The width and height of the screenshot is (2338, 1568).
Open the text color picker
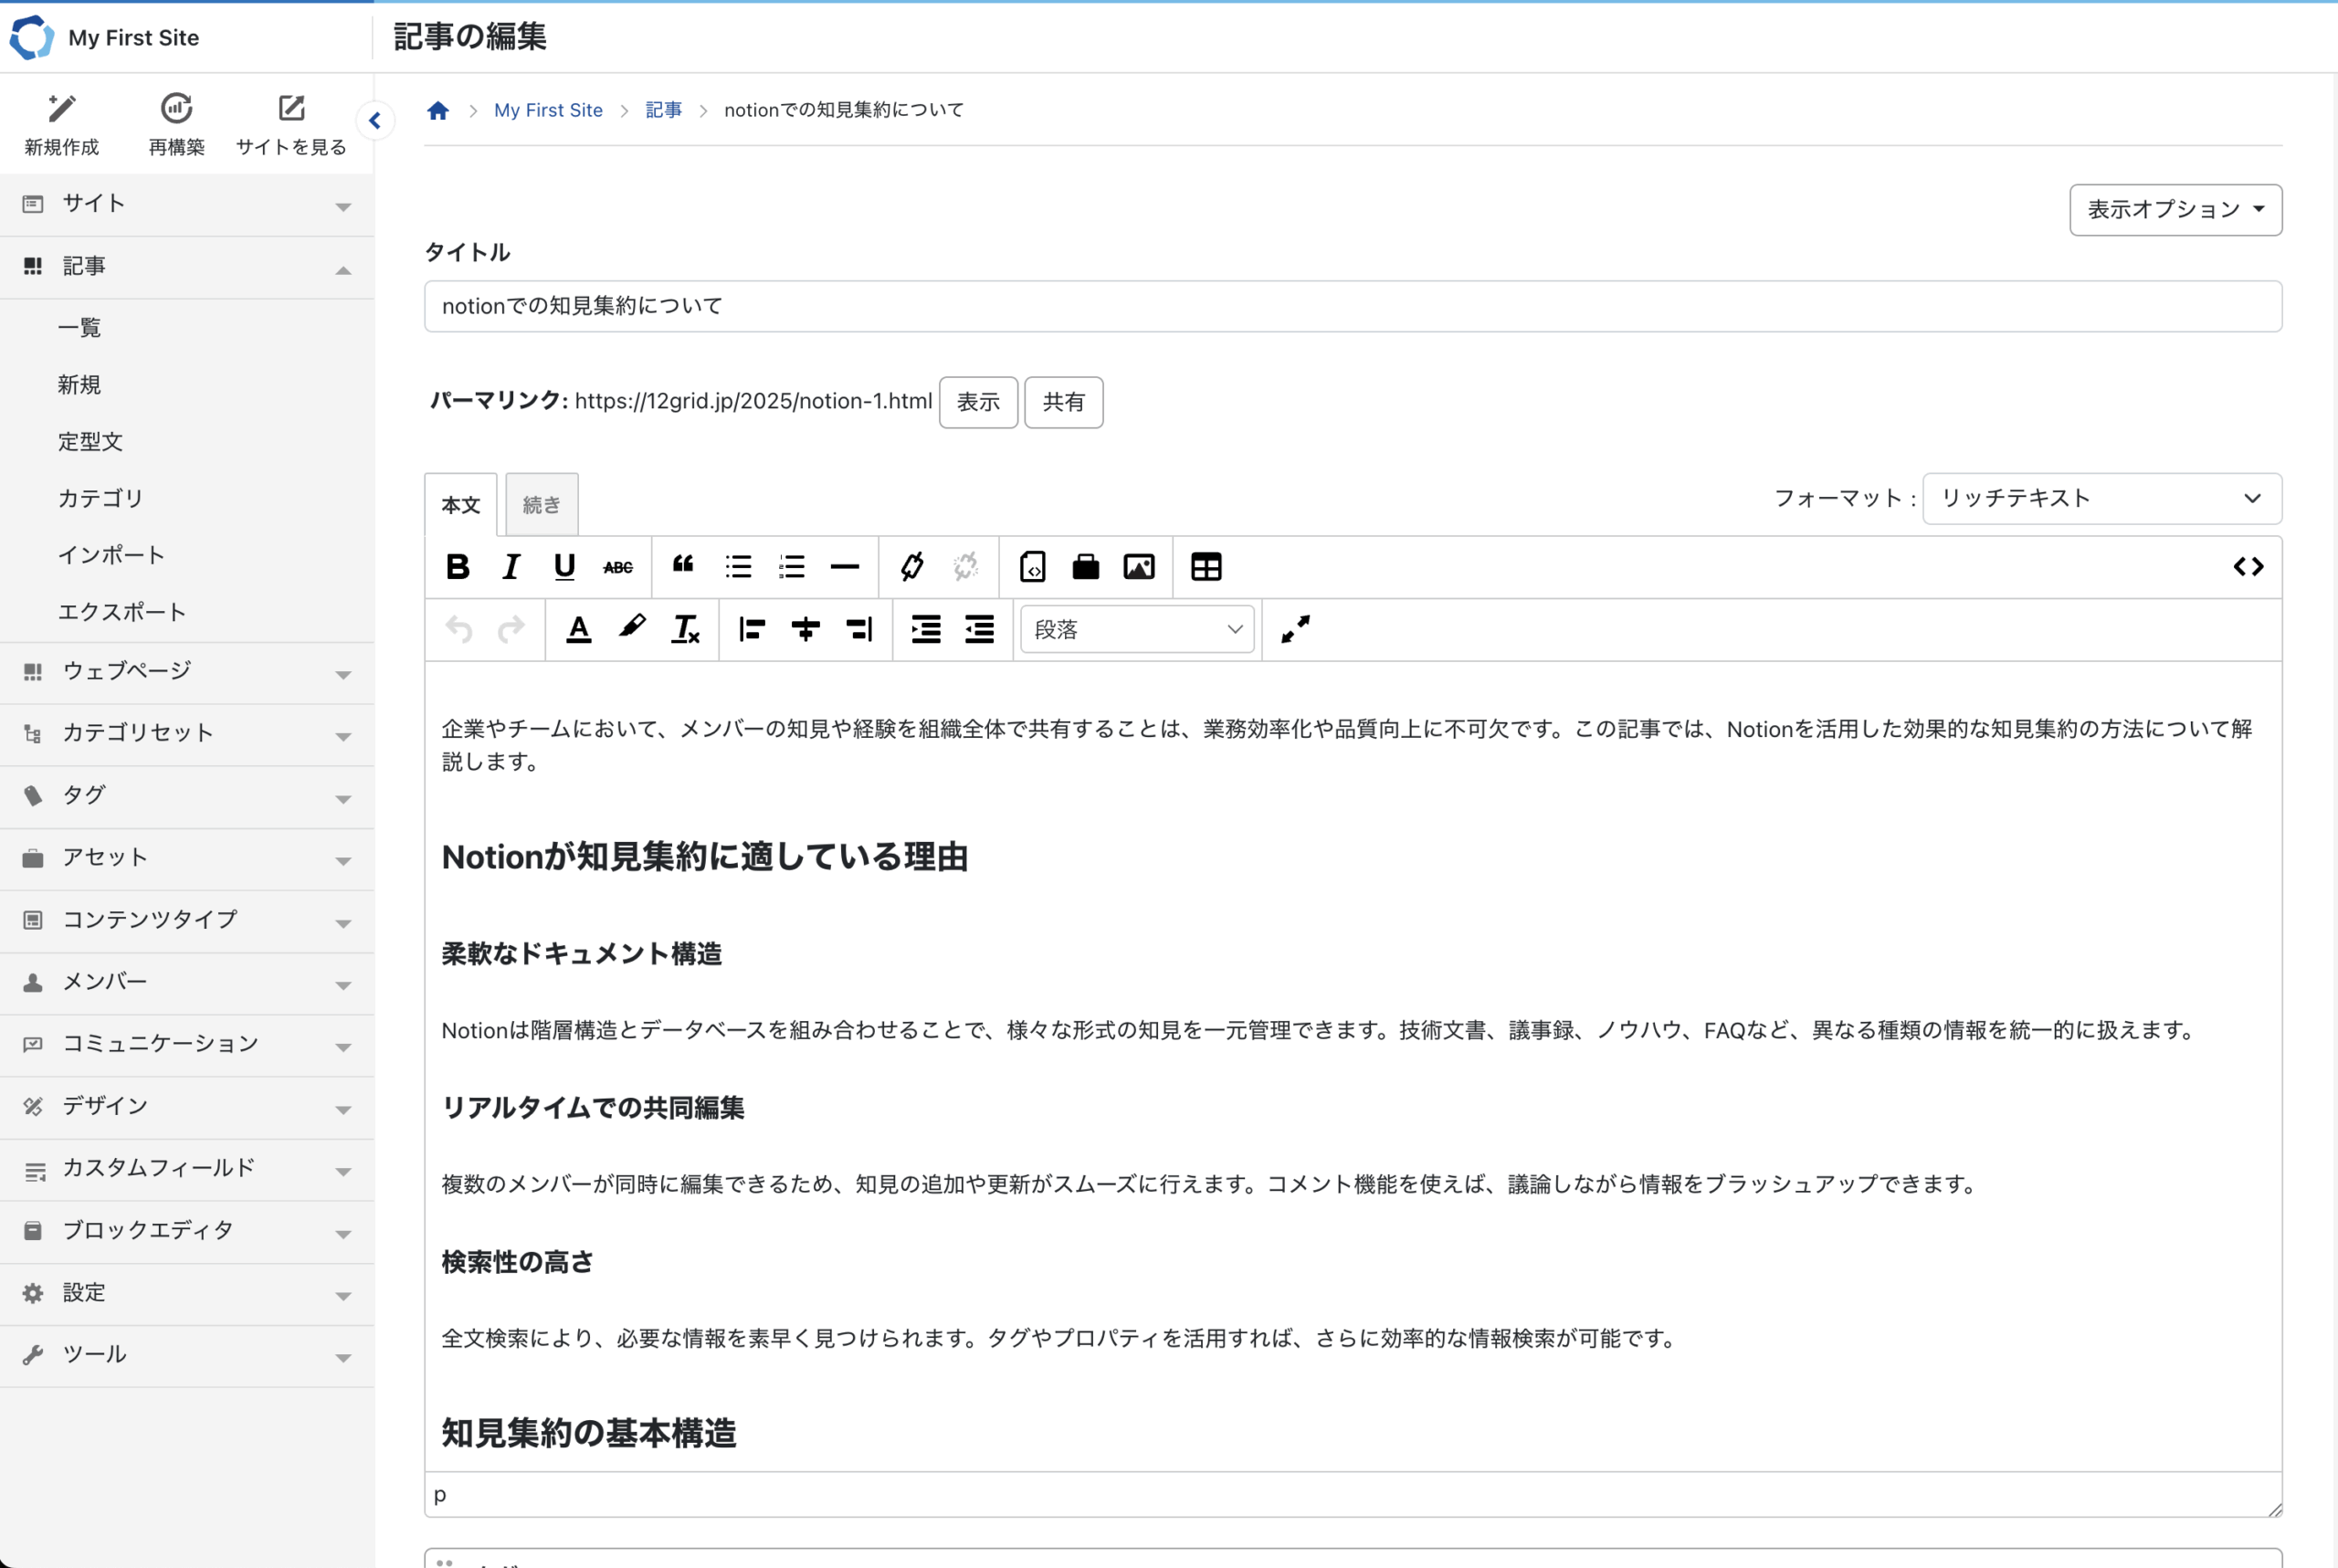[x=578, y=629]
